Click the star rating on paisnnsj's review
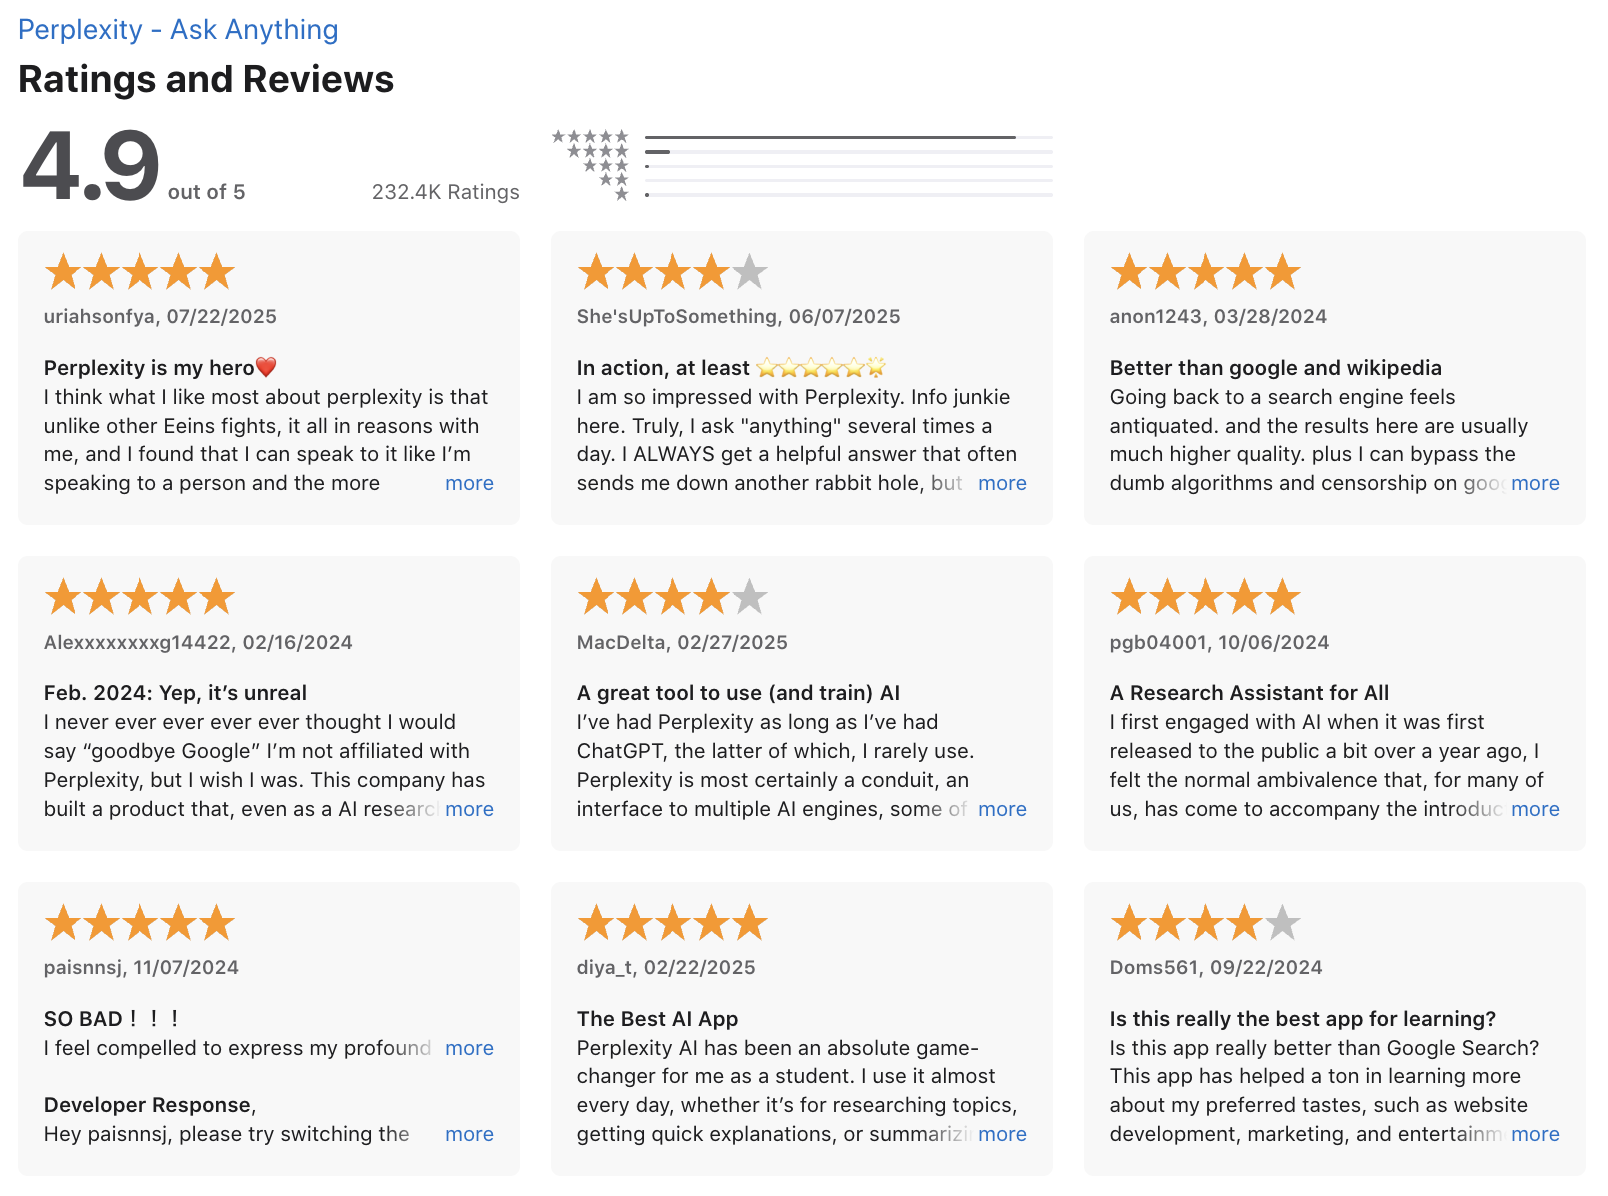Viewport: 1608px width, 1196px height. 139,922
